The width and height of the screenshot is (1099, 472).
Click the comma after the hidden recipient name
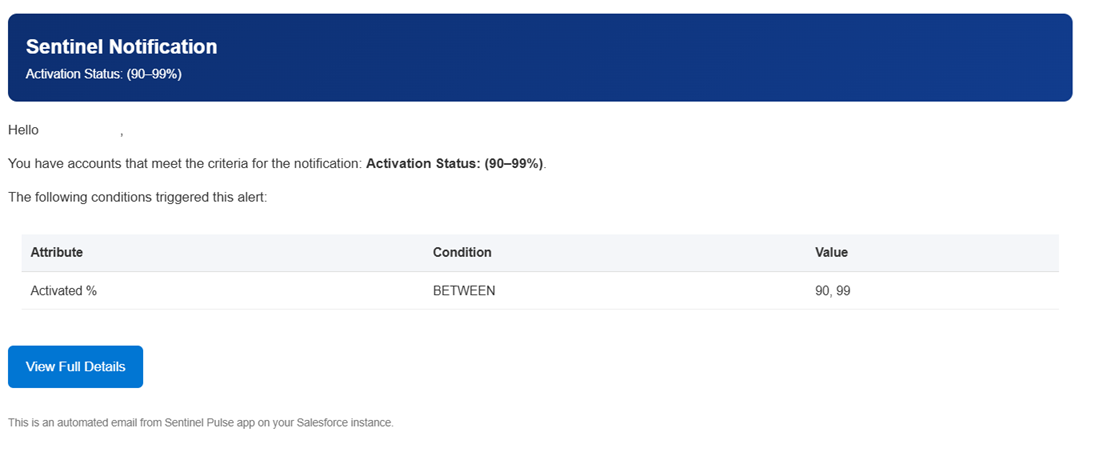[x=122, y=132]
